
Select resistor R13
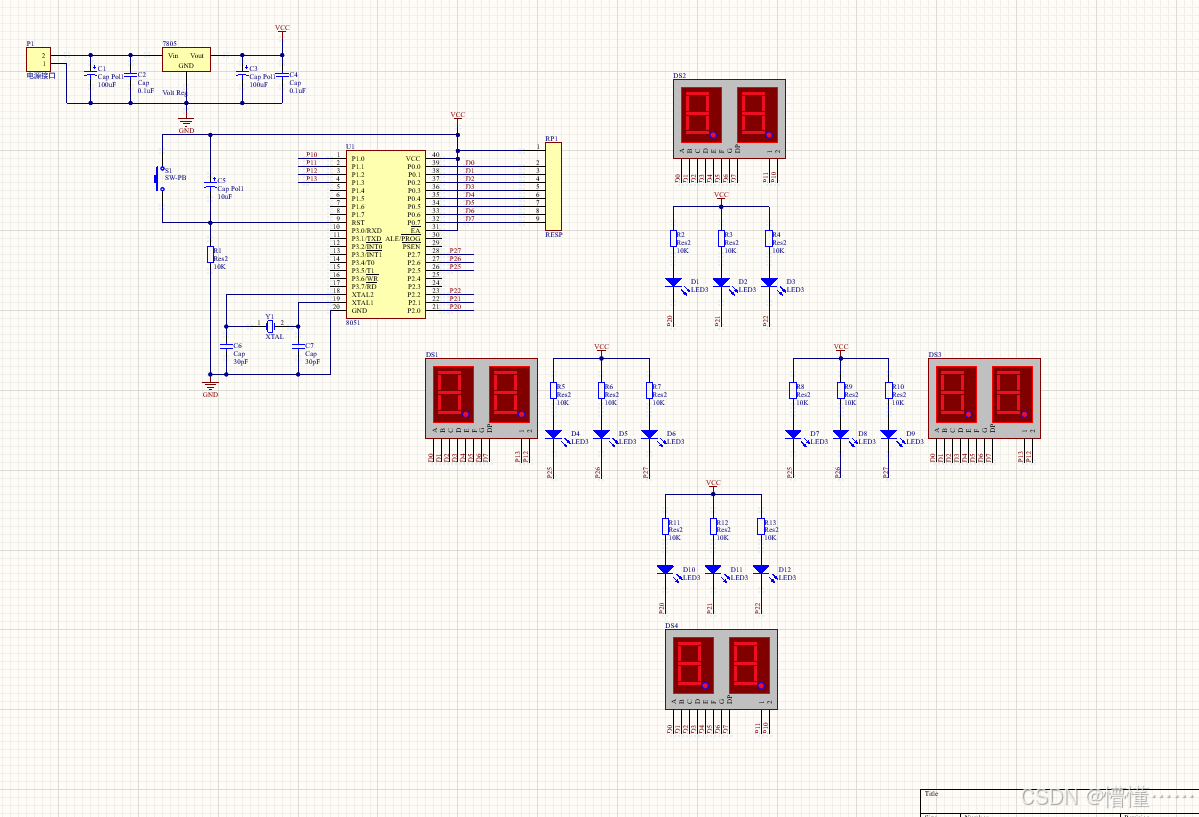(x=761, y=526)
